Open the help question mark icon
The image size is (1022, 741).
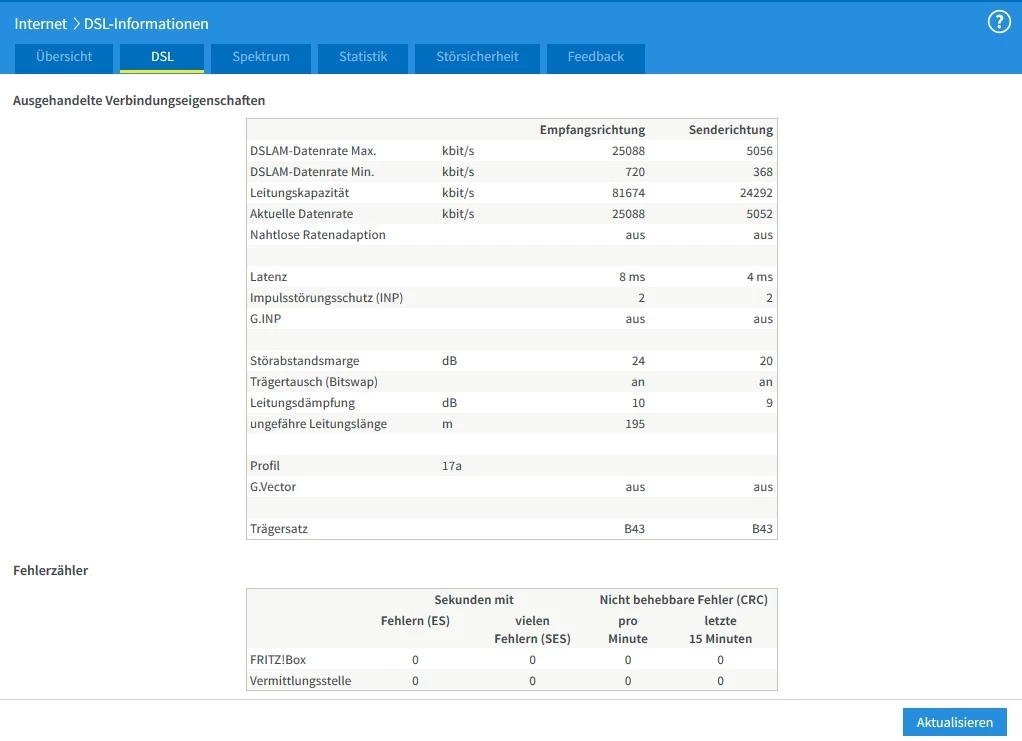pos(998,23)
